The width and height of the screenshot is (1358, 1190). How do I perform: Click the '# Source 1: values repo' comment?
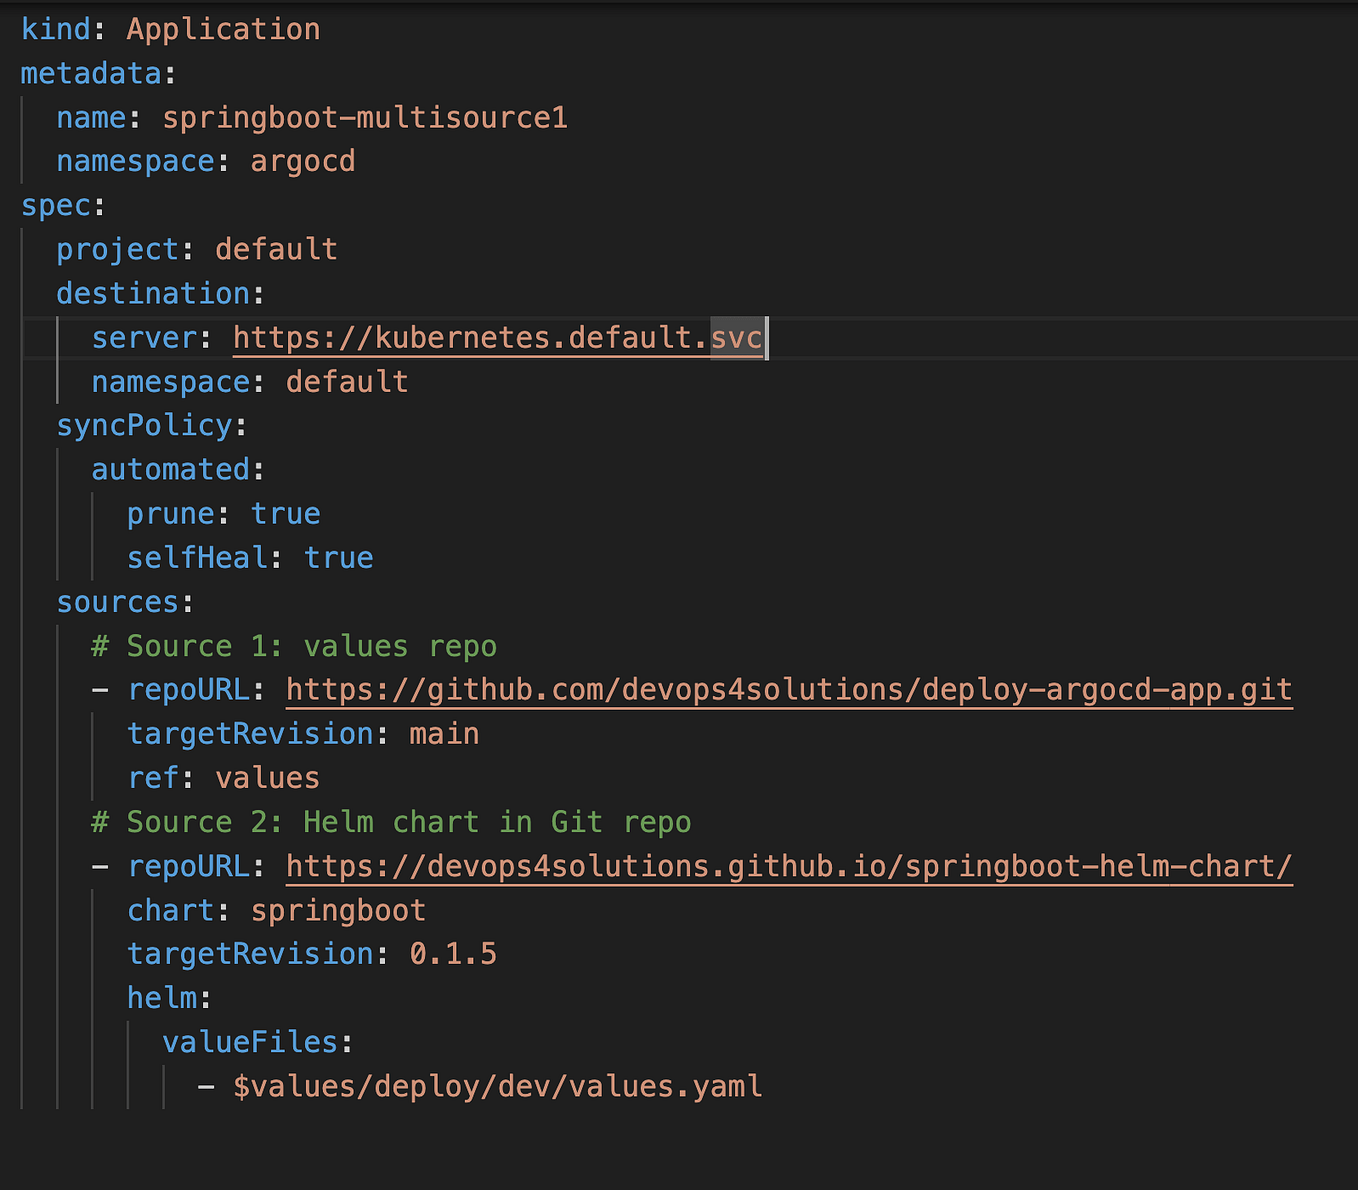pos(294,646)
